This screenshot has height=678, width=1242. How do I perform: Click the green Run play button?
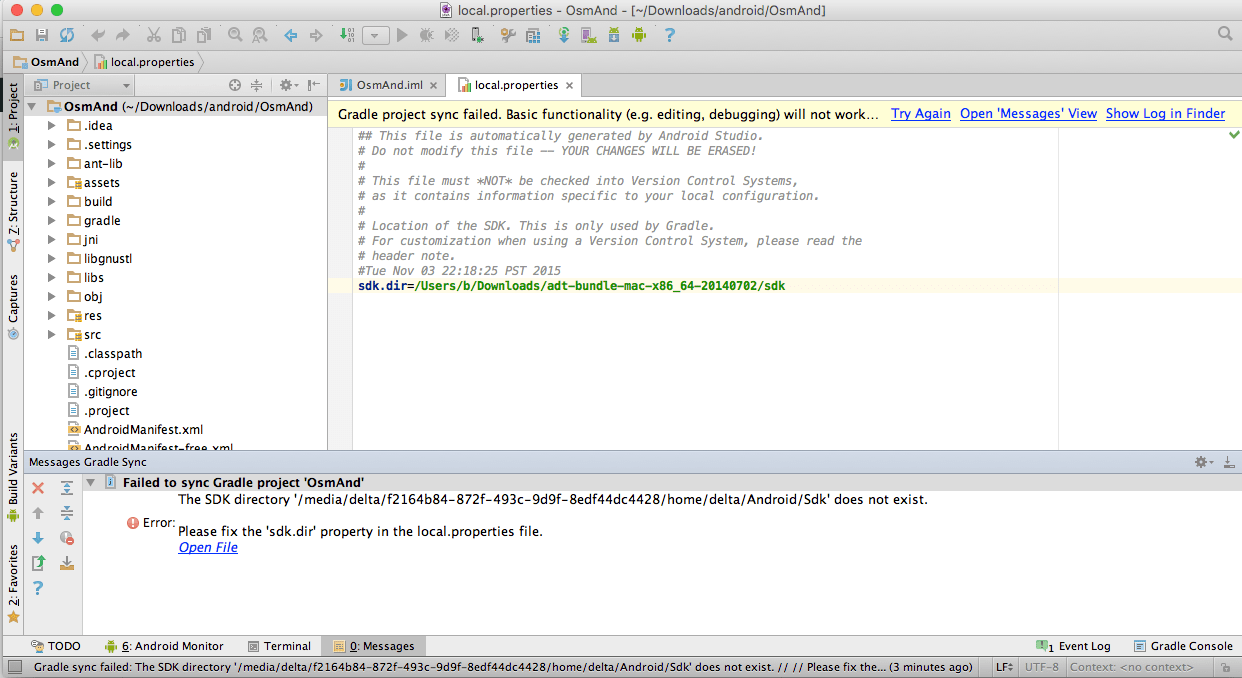[402, 35]
